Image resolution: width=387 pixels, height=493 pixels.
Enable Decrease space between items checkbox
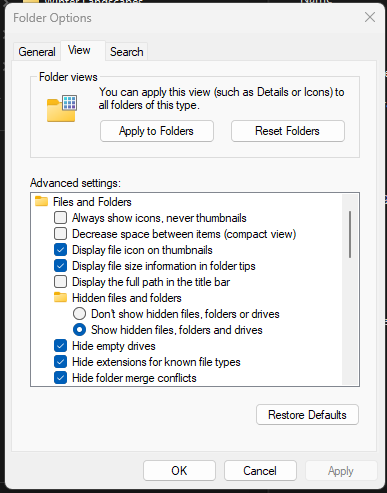[x=60, y=234]
